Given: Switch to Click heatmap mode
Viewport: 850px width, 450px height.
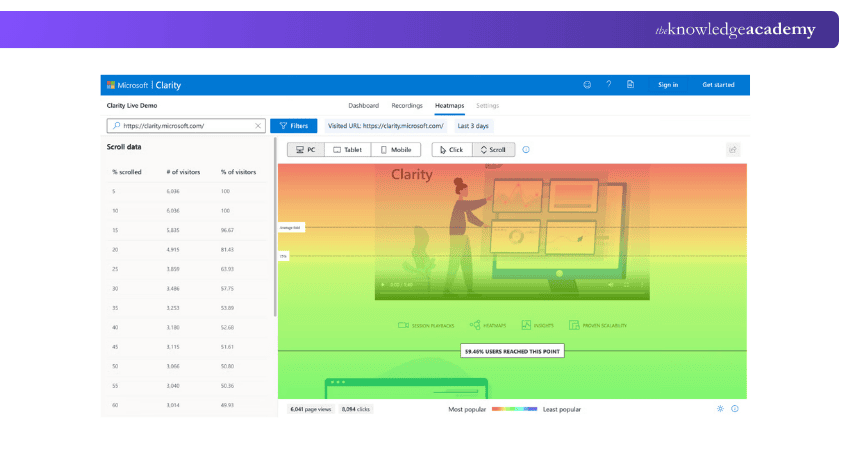Looking at the screenshot, I should click(452, 150).
